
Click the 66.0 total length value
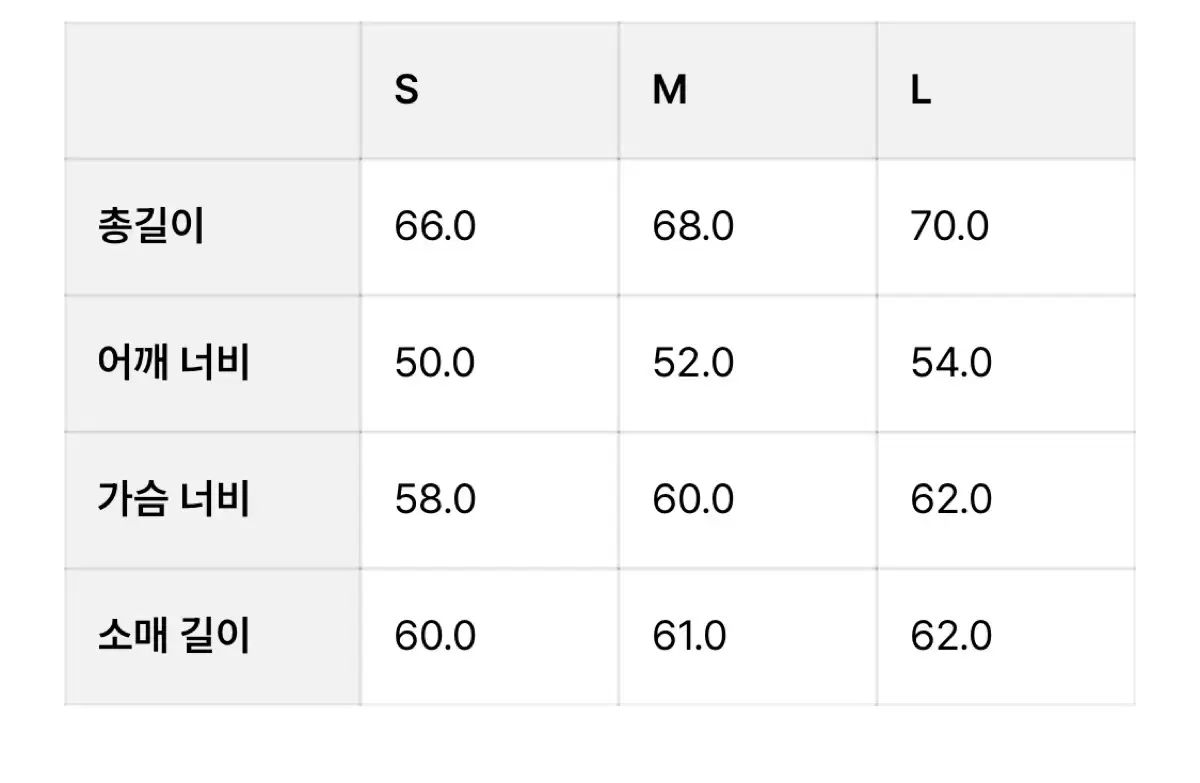(x=435, y=227)
